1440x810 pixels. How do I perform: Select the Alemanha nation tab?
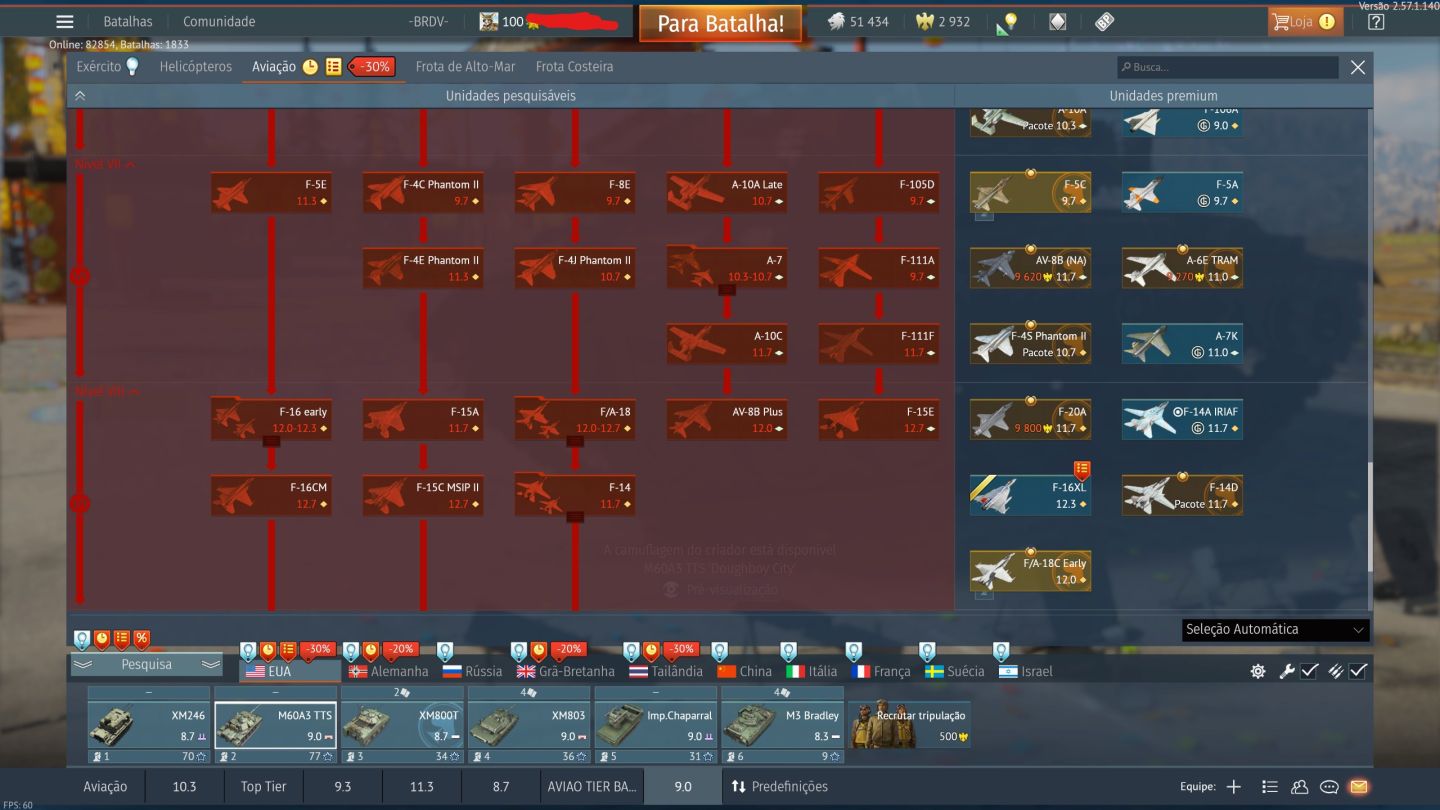[388, 672]
